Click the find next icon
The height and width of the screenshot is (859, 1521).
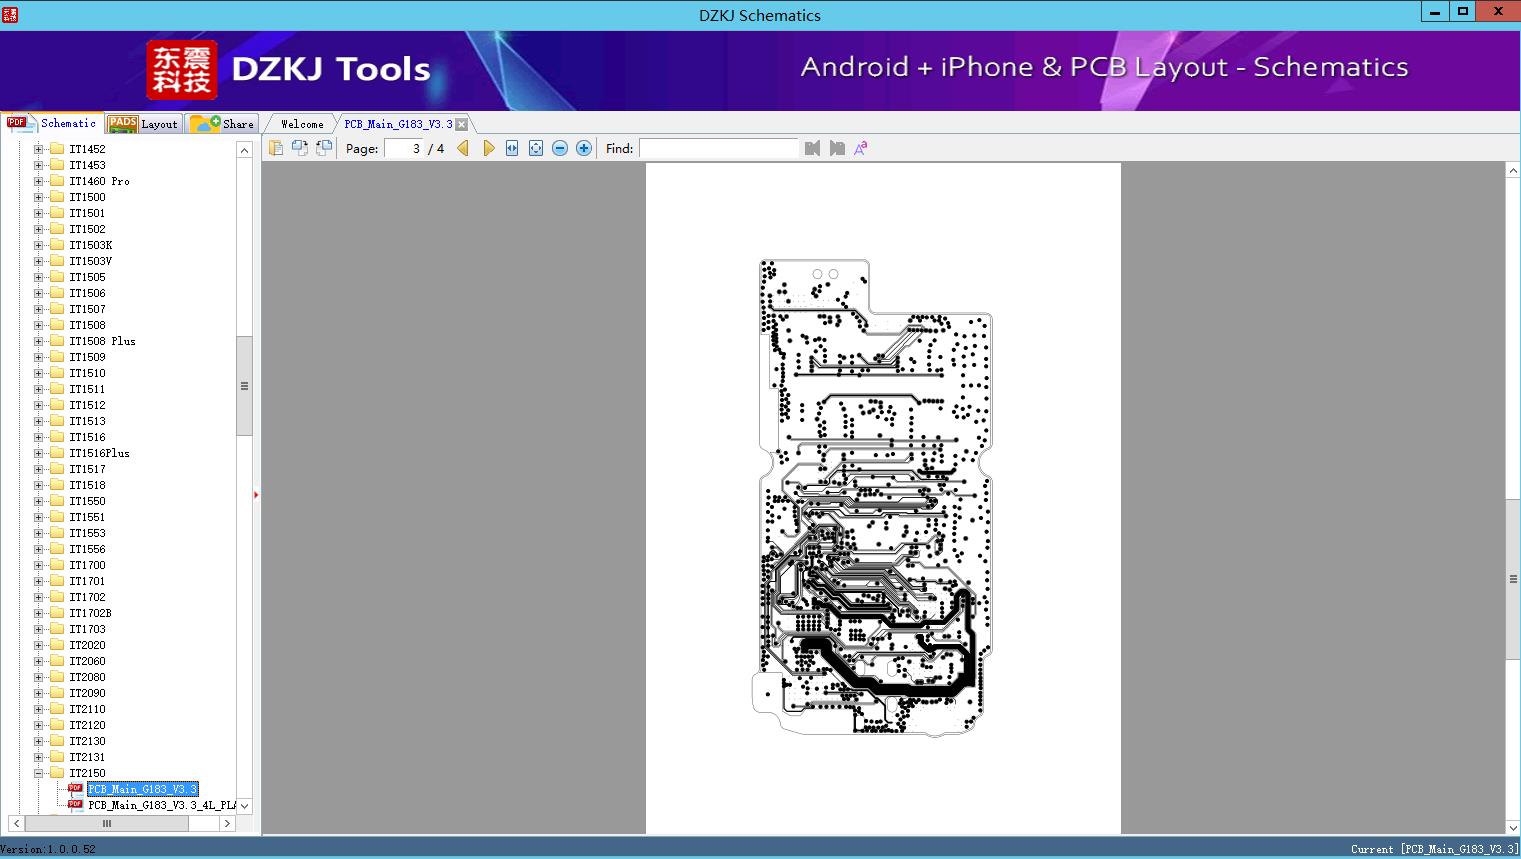(x=837, y=148)
